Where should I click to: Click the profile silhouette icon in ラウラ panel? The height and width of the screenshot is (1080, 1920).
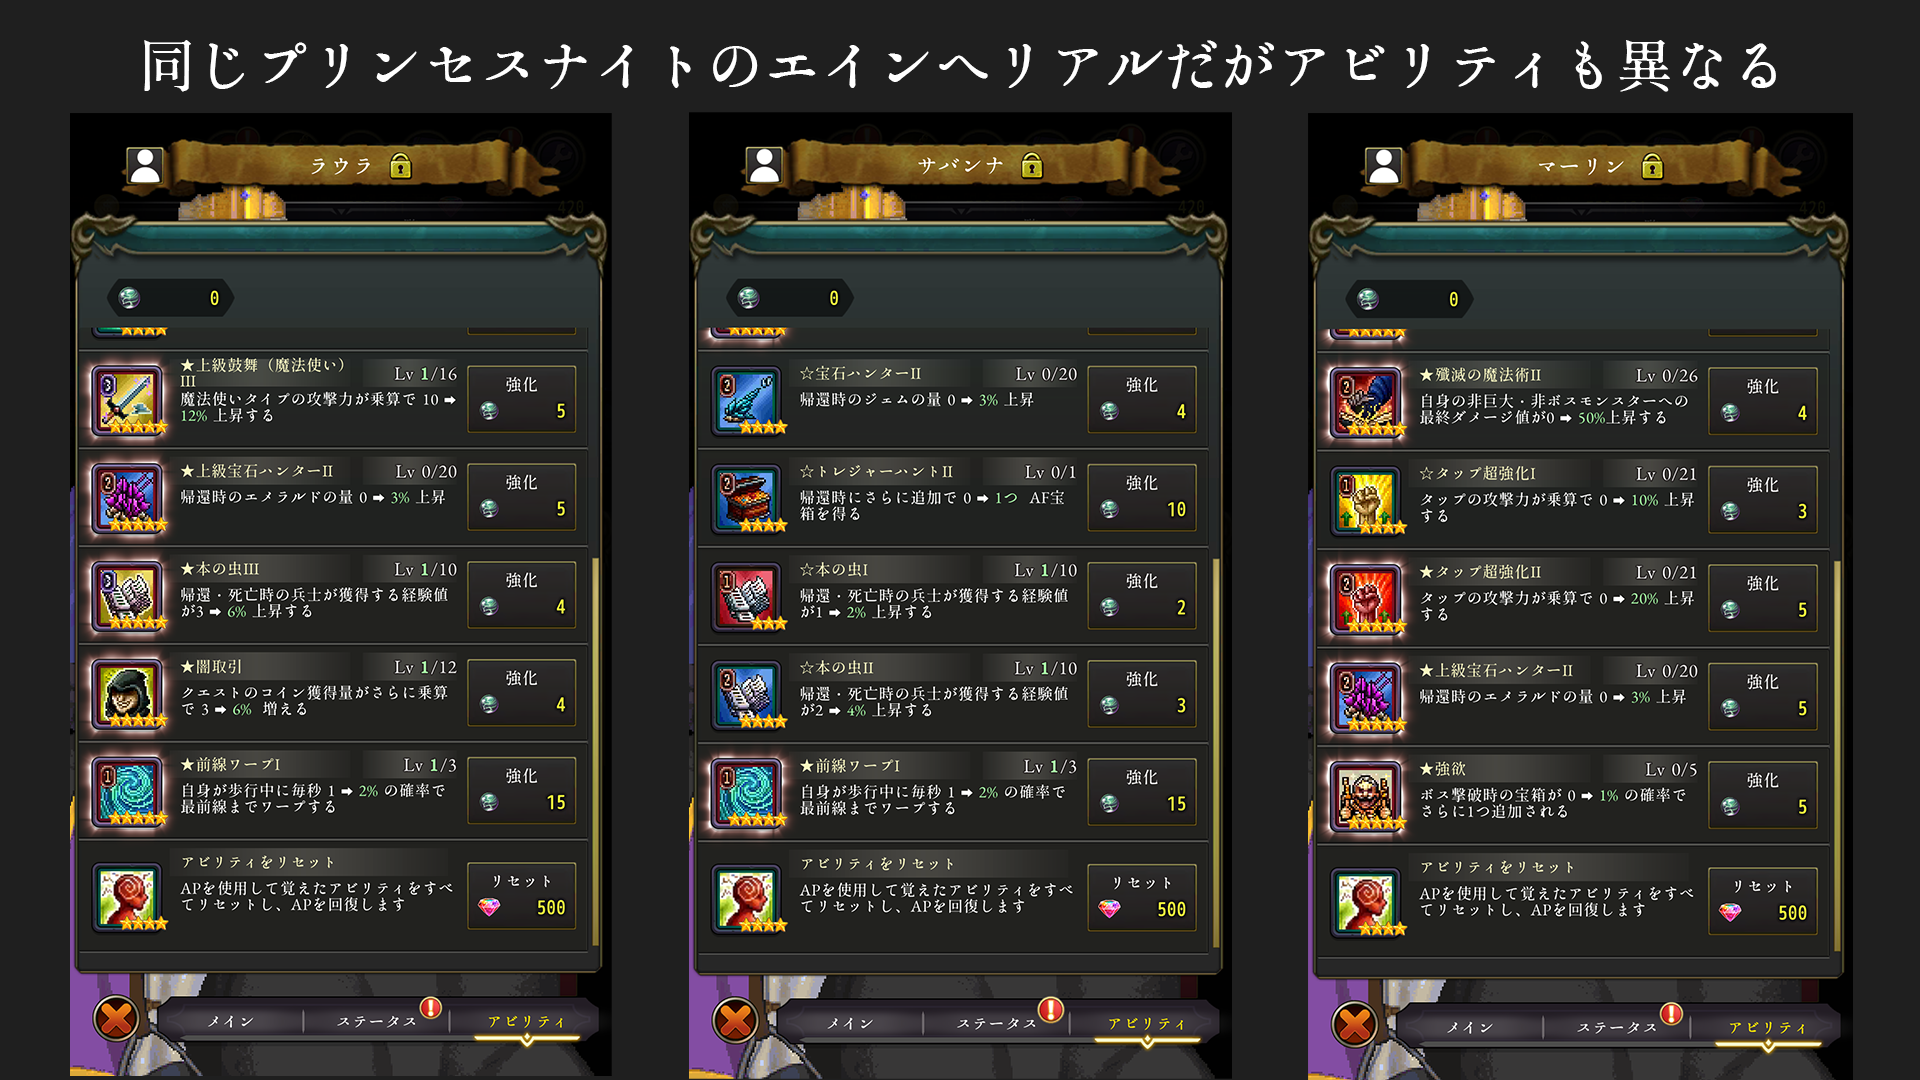click(x=145, y=166)
